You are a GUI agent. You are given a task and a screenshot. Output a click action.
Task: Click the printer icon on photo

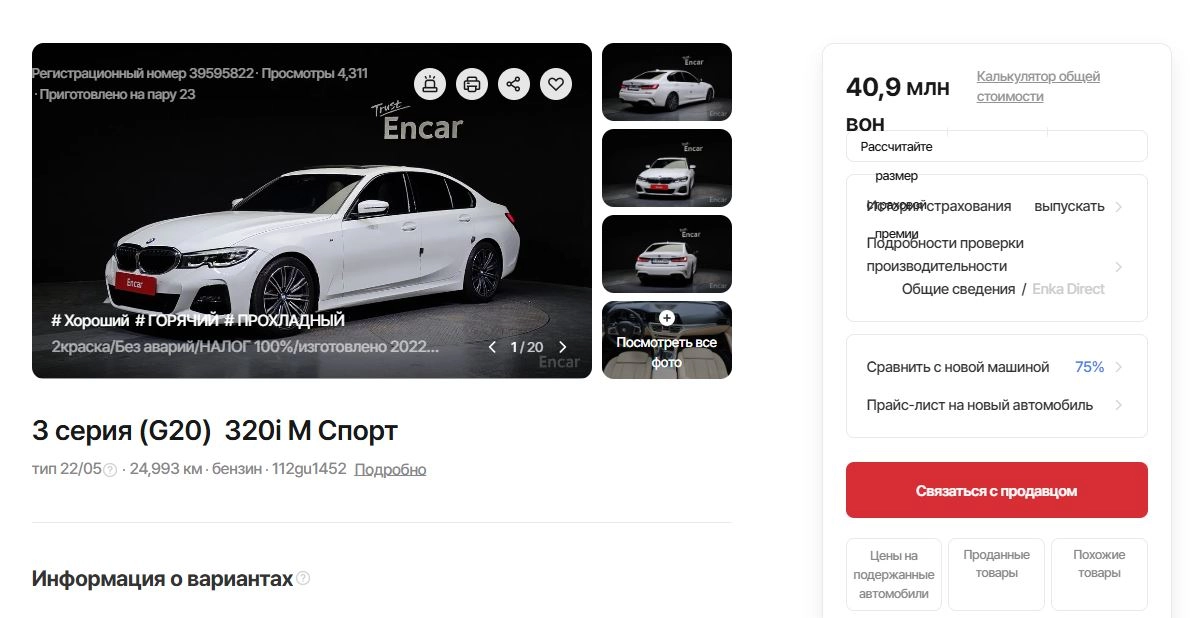click(471, 84)
